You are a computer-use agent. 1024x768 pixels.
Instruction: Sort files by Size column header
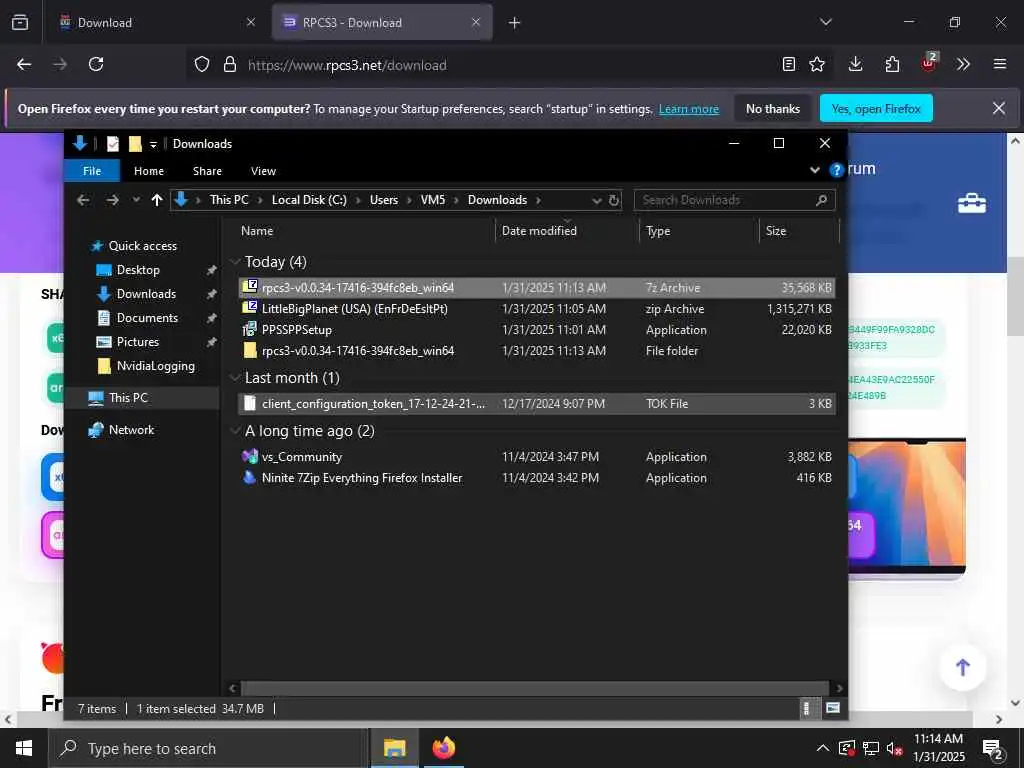776,231
